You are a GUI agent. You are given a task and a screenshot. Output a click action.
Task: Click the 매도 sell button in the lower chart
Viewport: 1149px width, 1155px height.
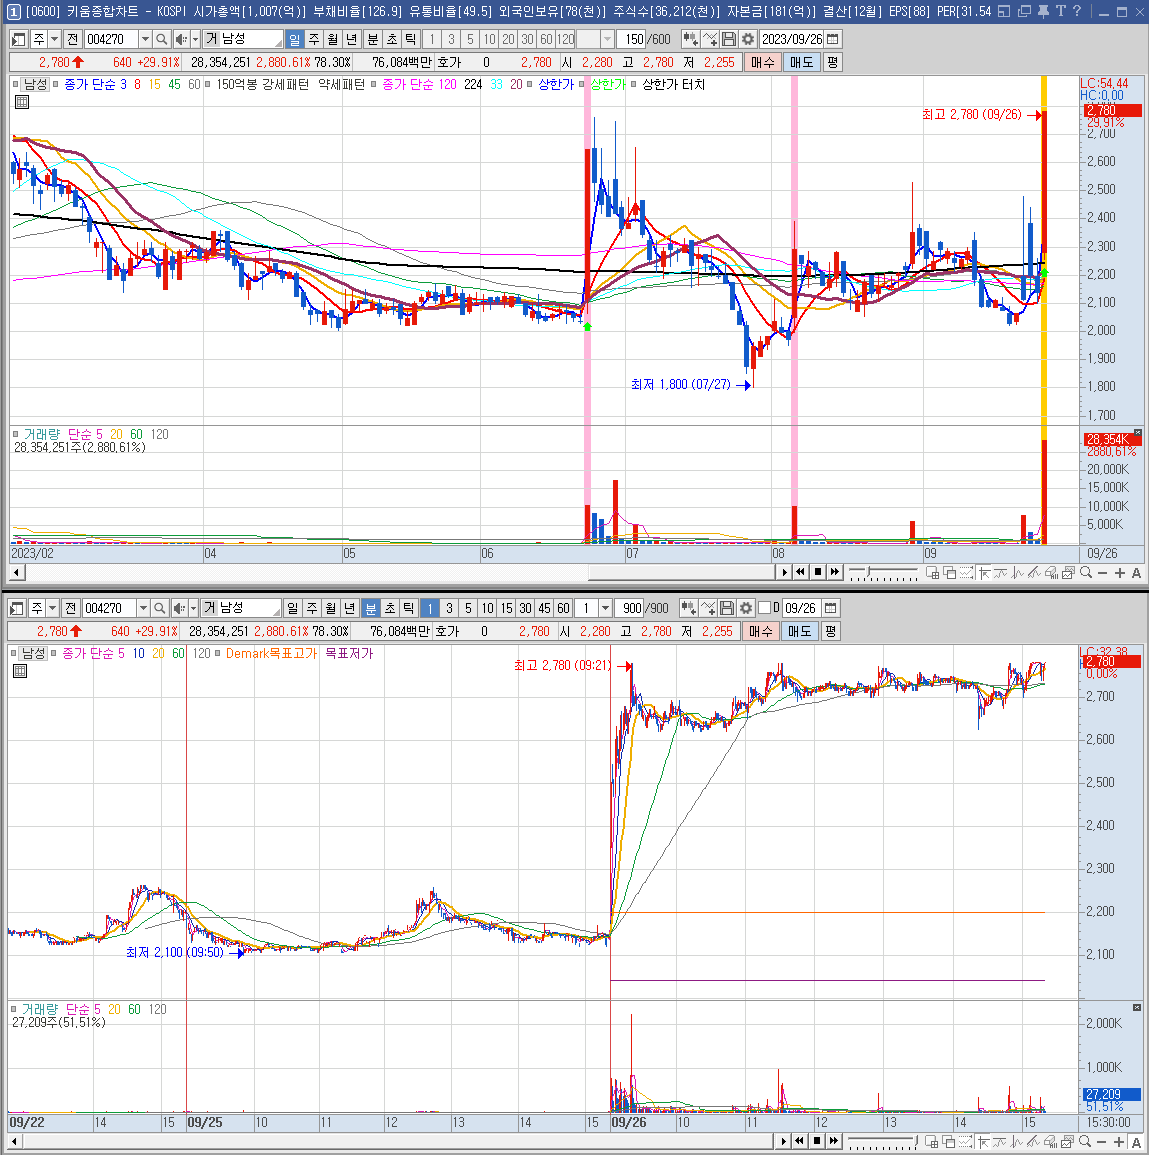(x=799, y=631)
